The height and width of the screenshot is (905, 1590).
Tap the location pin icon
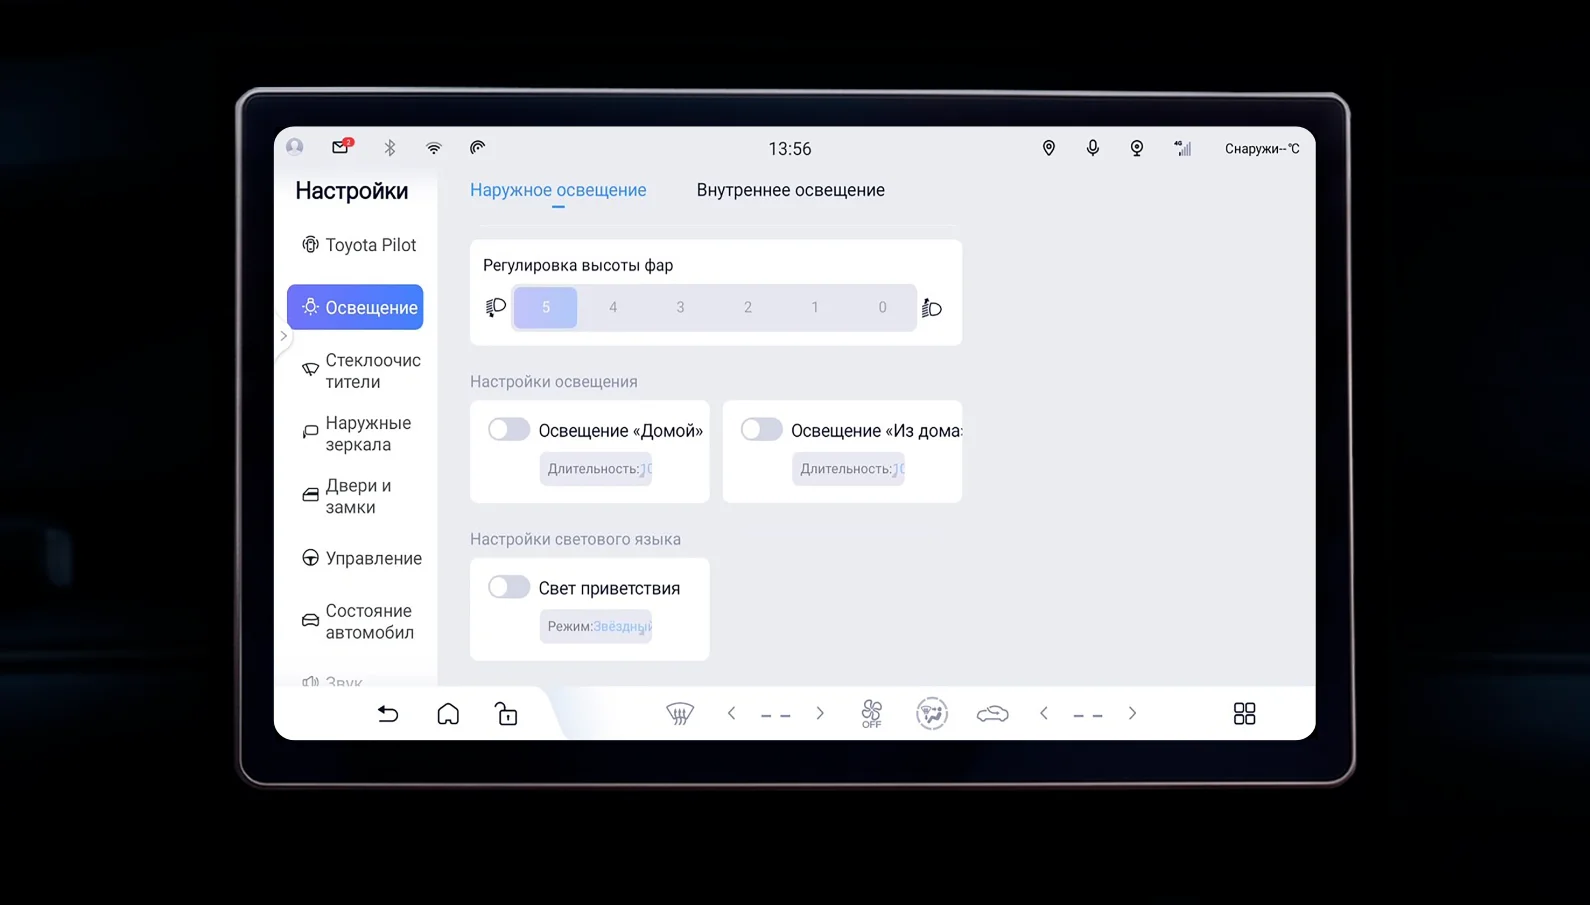(1049, 148)
